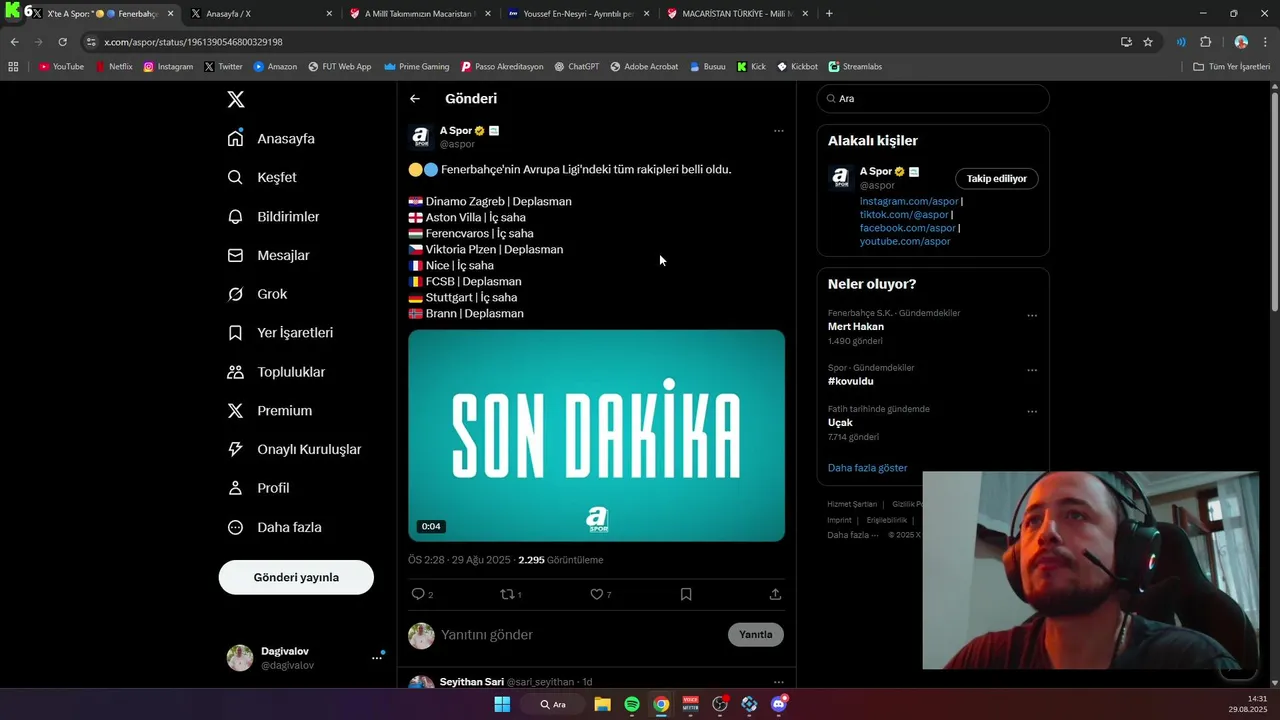Viewport: 1280px width, 720px height.
Task: Open Grok from the sidebar
Action: 257,294
